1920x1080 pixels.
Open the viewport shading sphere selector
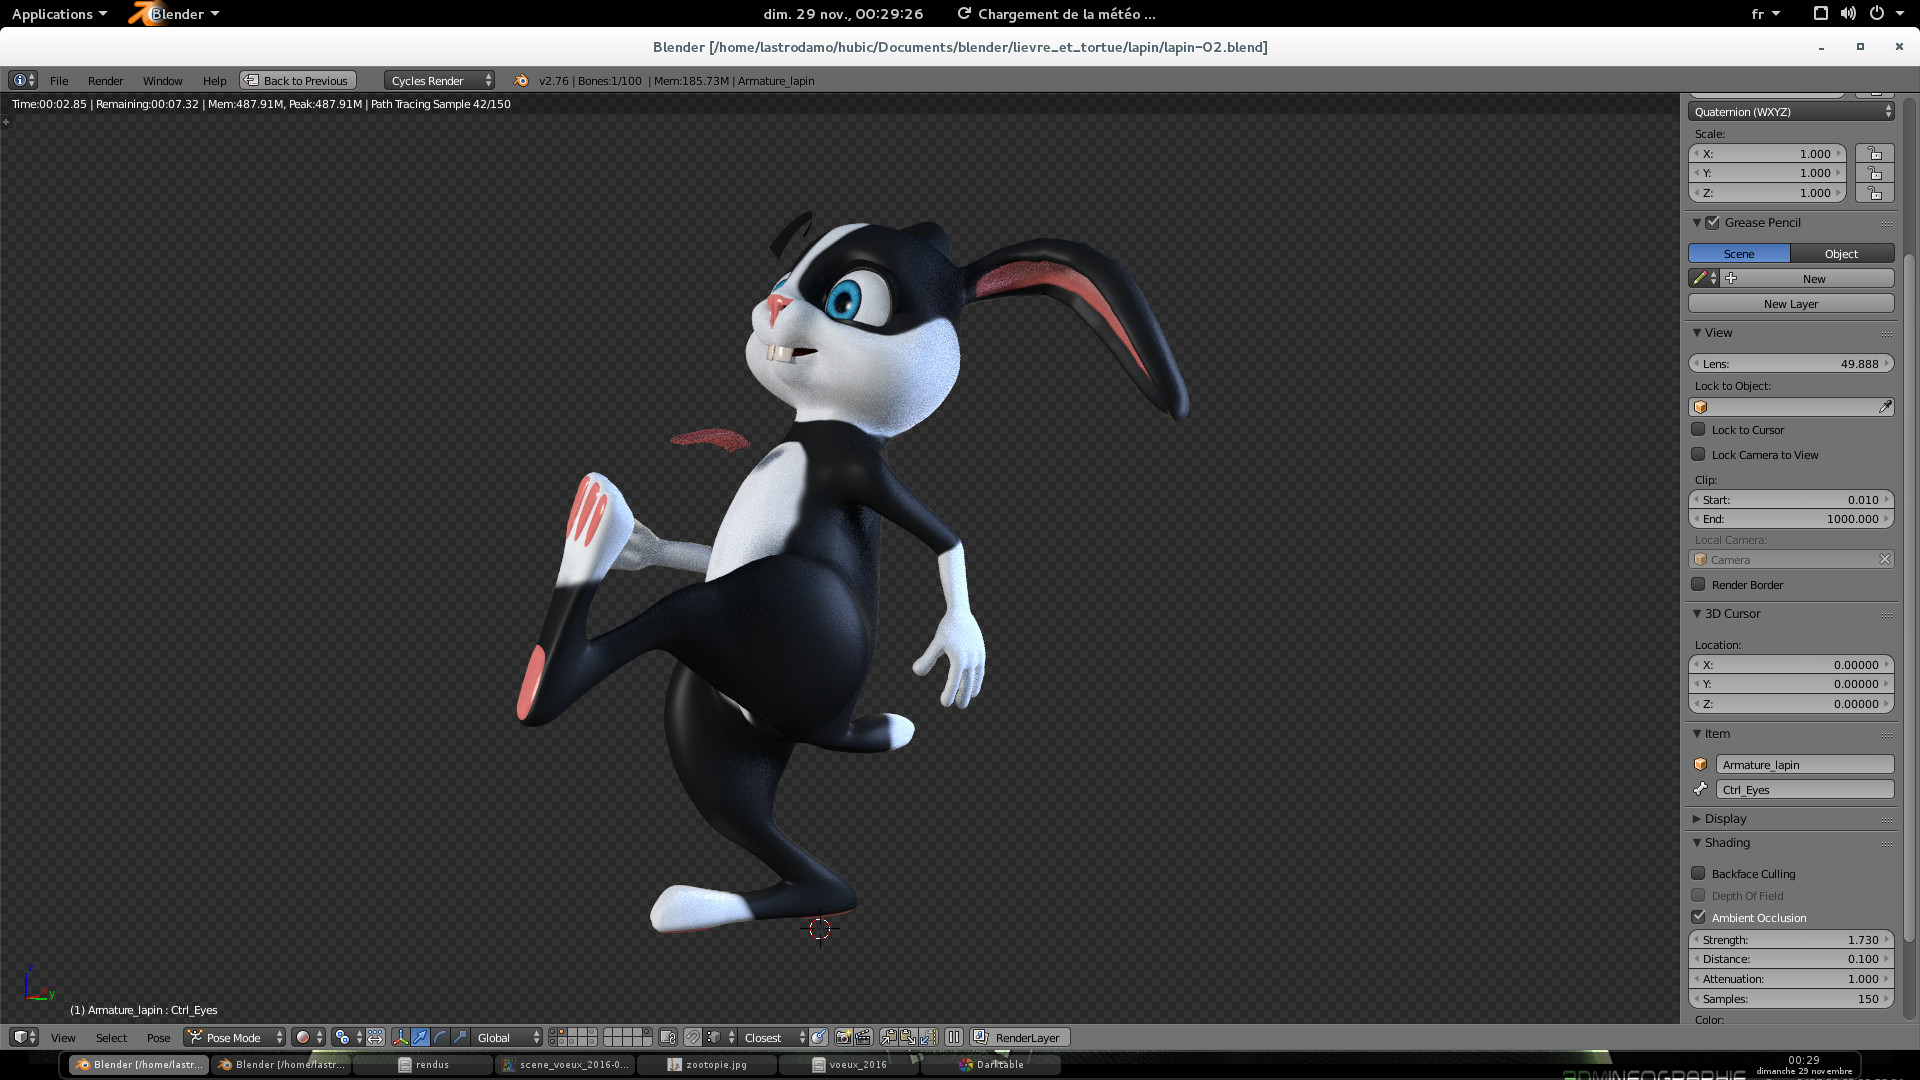coord(308,1037)
